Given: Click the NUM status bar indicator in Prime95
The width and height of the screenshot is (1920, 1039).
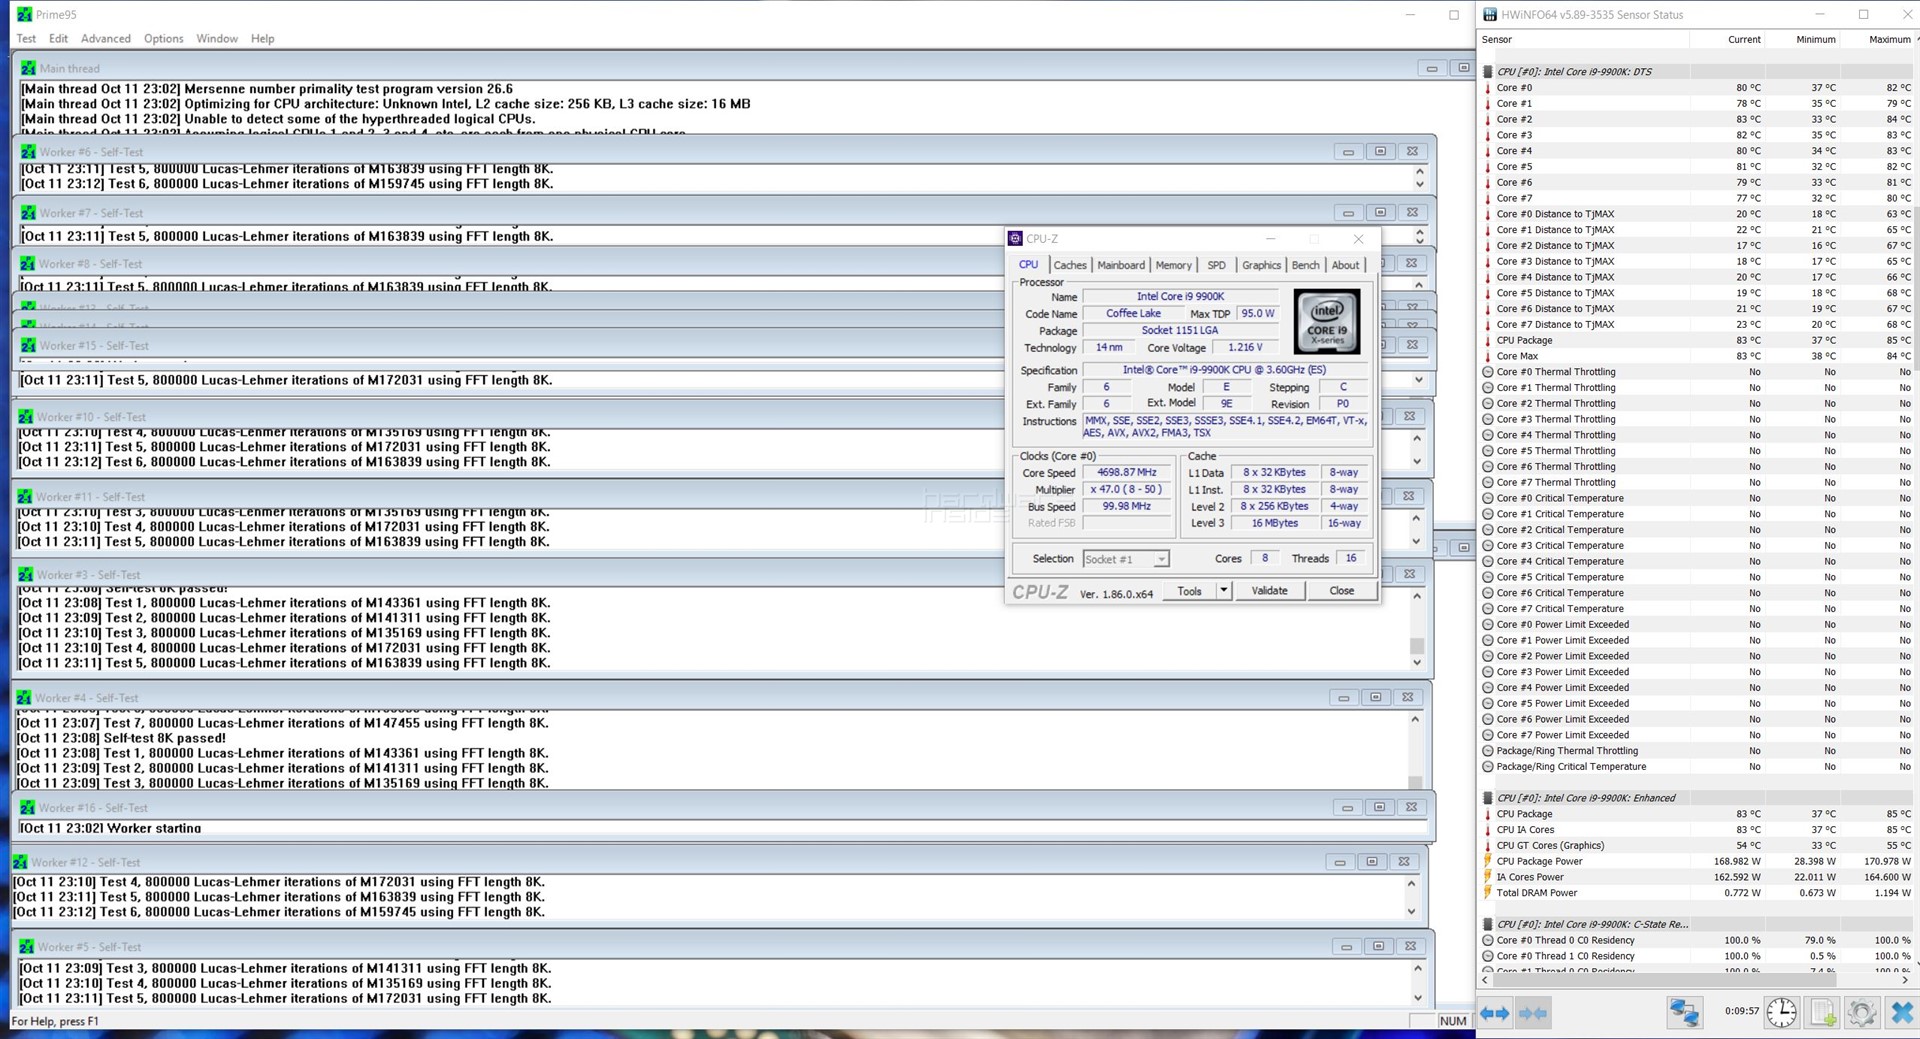Looking at the screenshot, I should 1453,1021.
